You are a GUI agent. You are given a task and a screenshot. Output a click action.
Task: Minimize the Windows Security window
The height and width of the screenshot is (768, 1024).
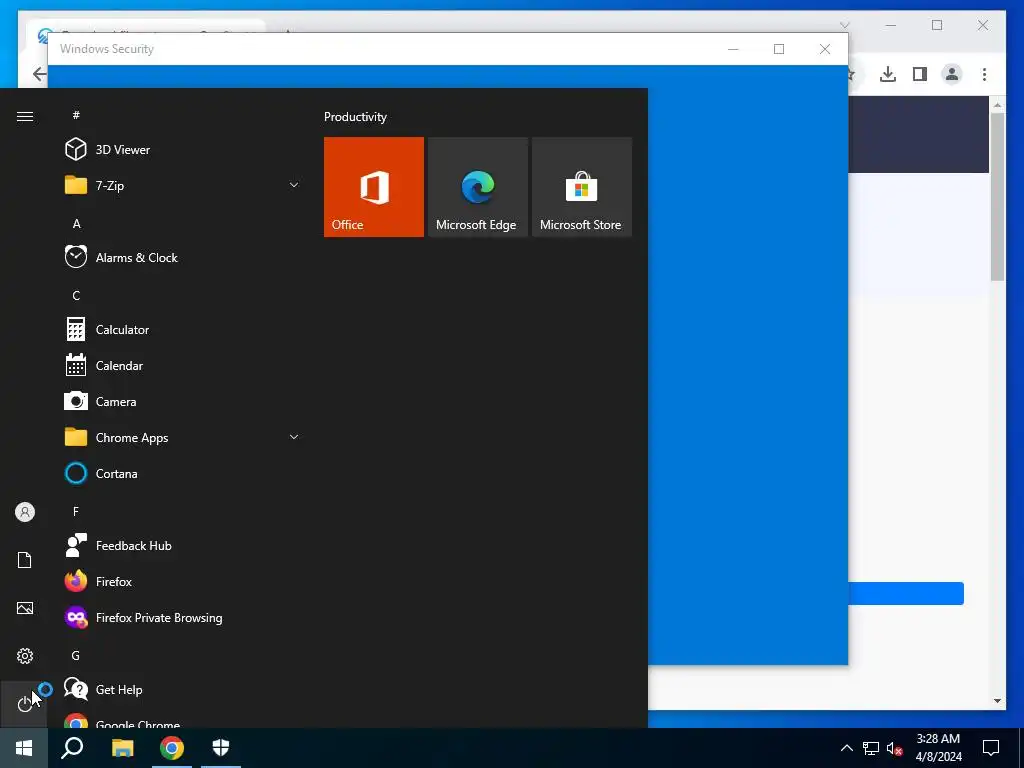pyautogui.click(x=733, y=49)
